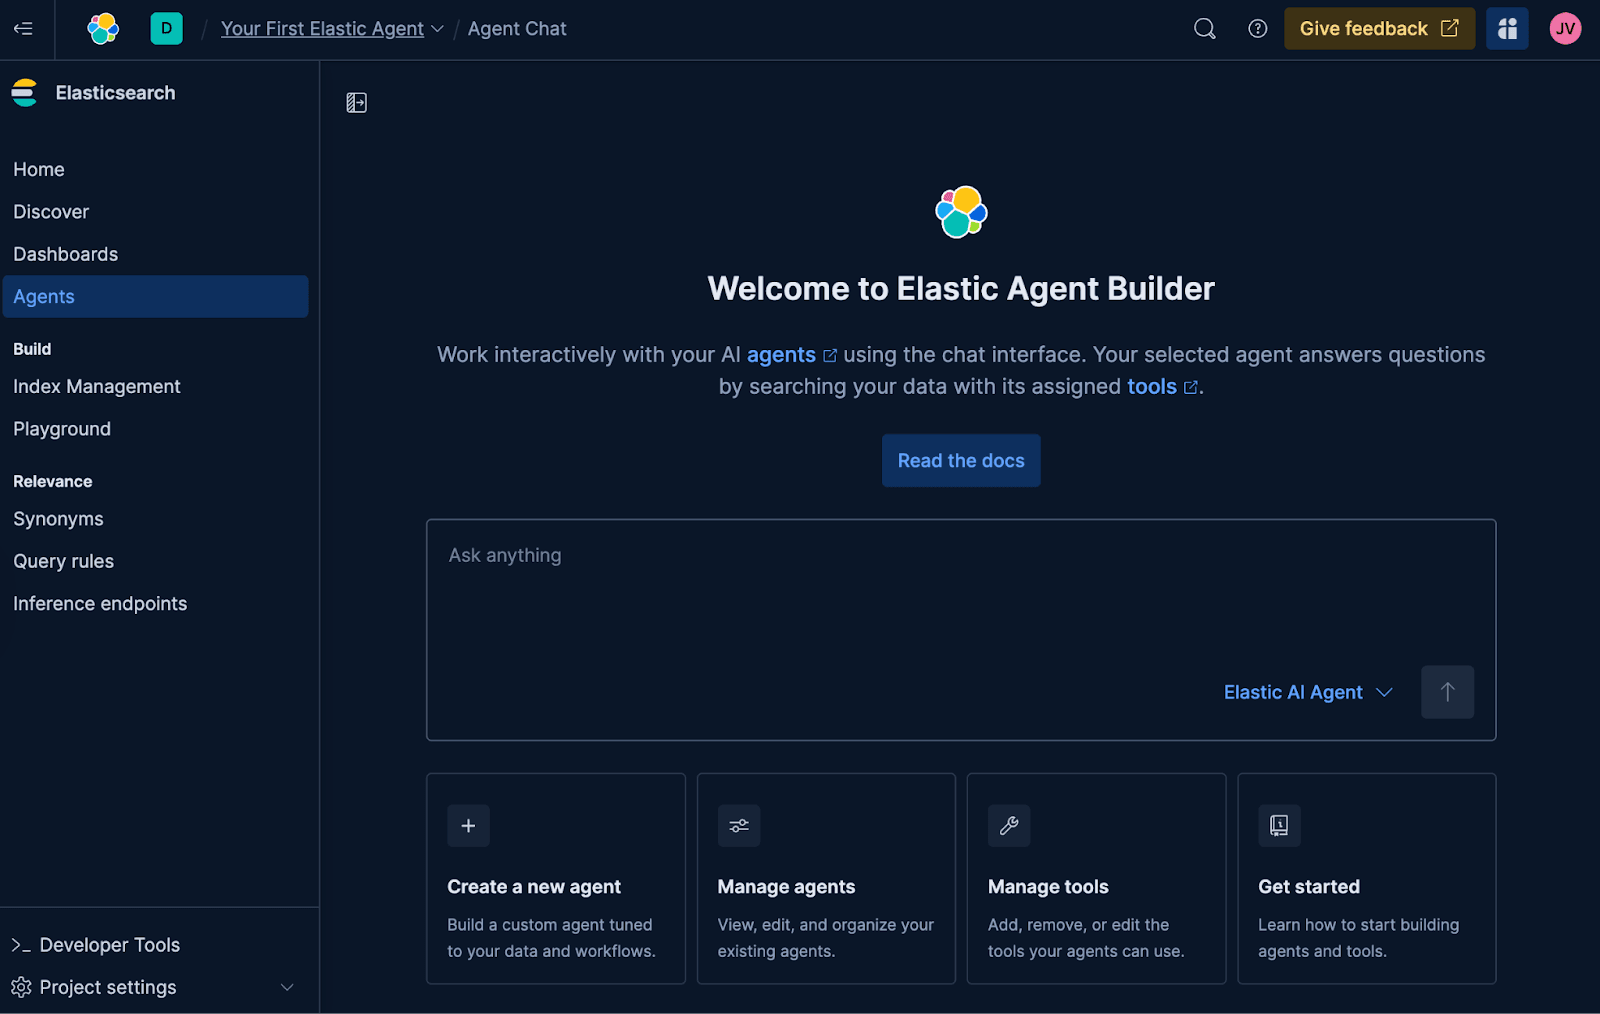Click the Read the docs button
Viewport: 1600px width, 1014px height.
pos(960,460)
